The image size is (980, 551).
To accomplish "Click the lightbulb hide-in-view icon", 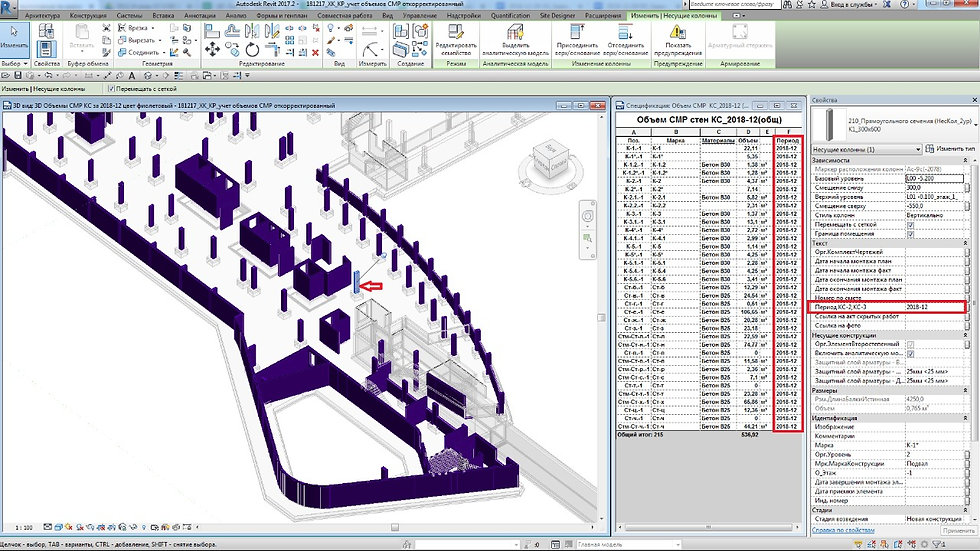I will (x=331, y=28).
